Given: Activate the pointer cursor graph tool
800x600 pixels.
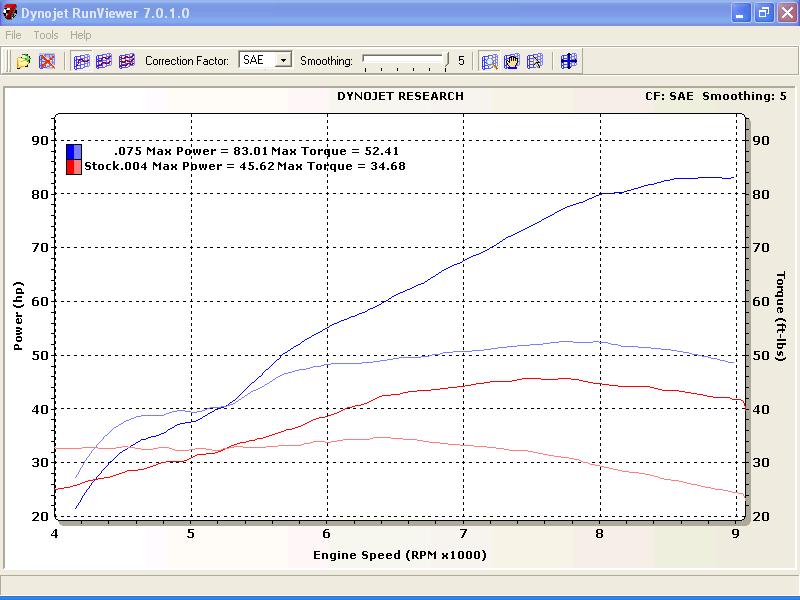Looking at the screenshot, I should tap(535, 61).
